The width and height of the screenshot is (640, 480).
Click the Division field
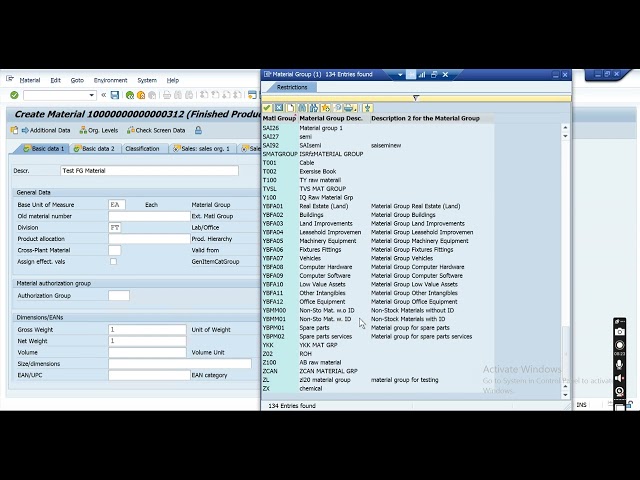click(x=115, y=227)
